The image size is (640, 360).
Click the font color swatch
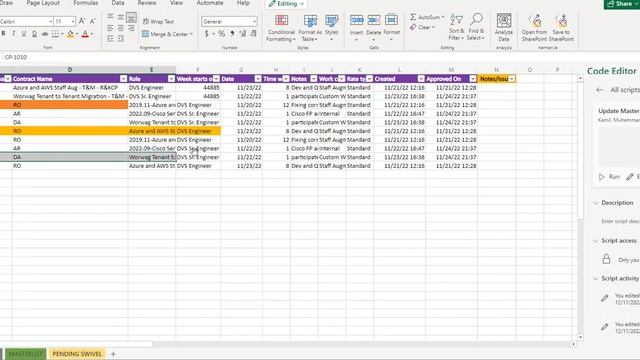[85, 34]
